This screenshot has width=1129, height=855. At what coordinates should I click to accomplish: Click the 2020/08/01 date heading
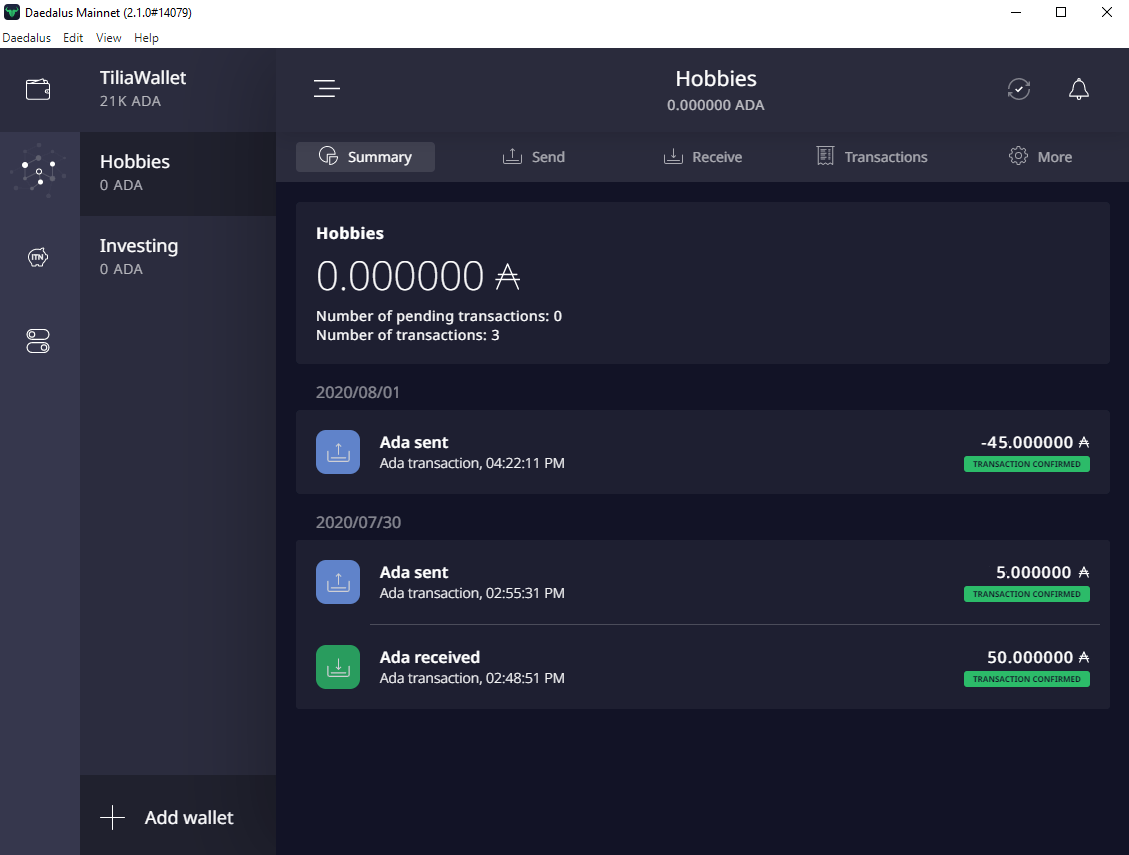[358, 393]
